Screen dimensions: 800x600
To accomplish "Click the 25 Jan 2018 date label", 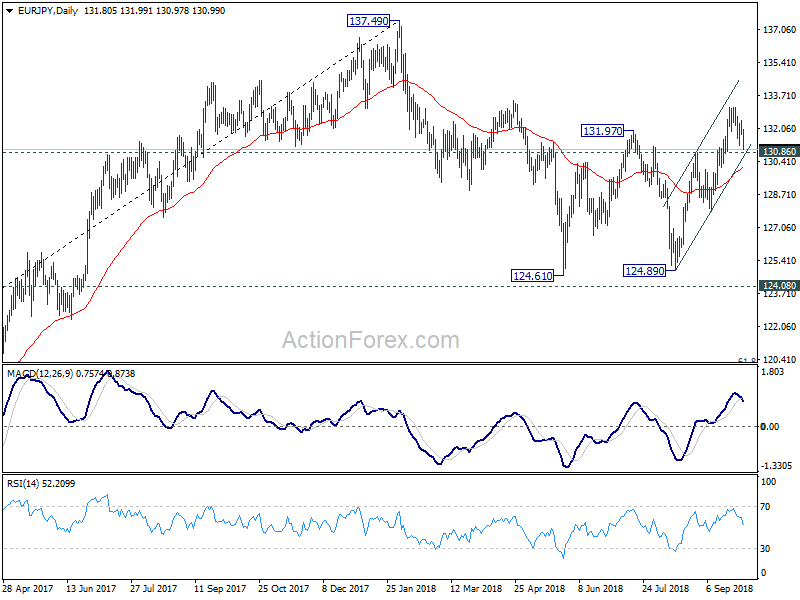I will click(411, 588).
